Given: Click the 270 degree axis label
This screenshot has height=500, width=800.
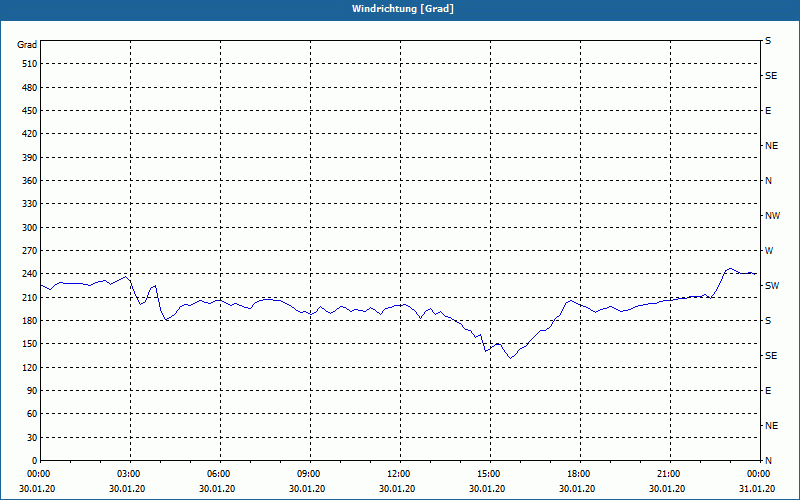Looking at the screenshot, I should (x=30, y=251).
